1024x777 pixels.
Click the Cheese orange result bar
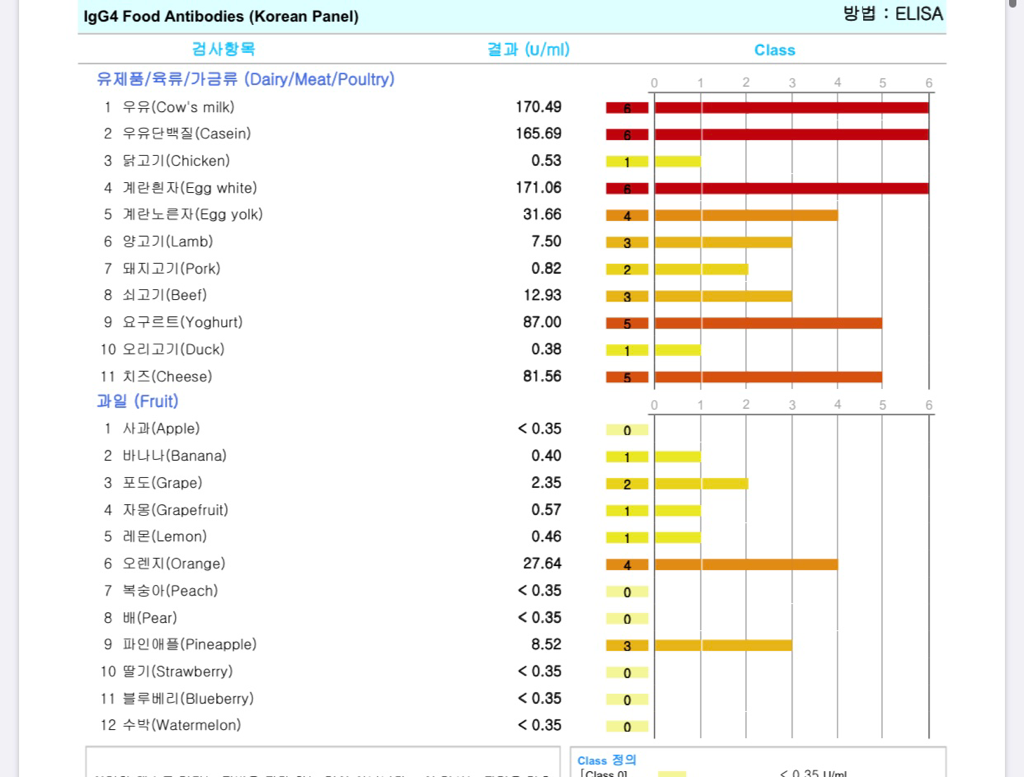768,377
